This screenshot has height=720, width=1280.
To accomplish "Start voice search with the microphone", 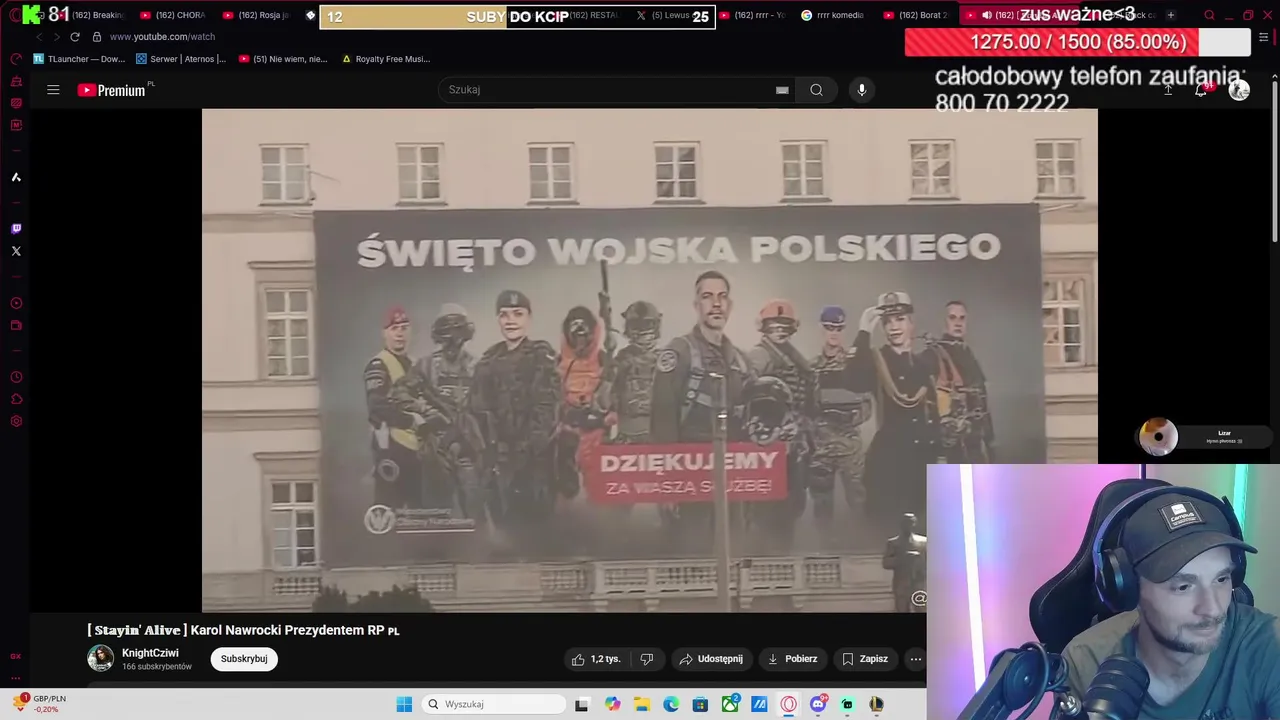I will tap(861, 90).
